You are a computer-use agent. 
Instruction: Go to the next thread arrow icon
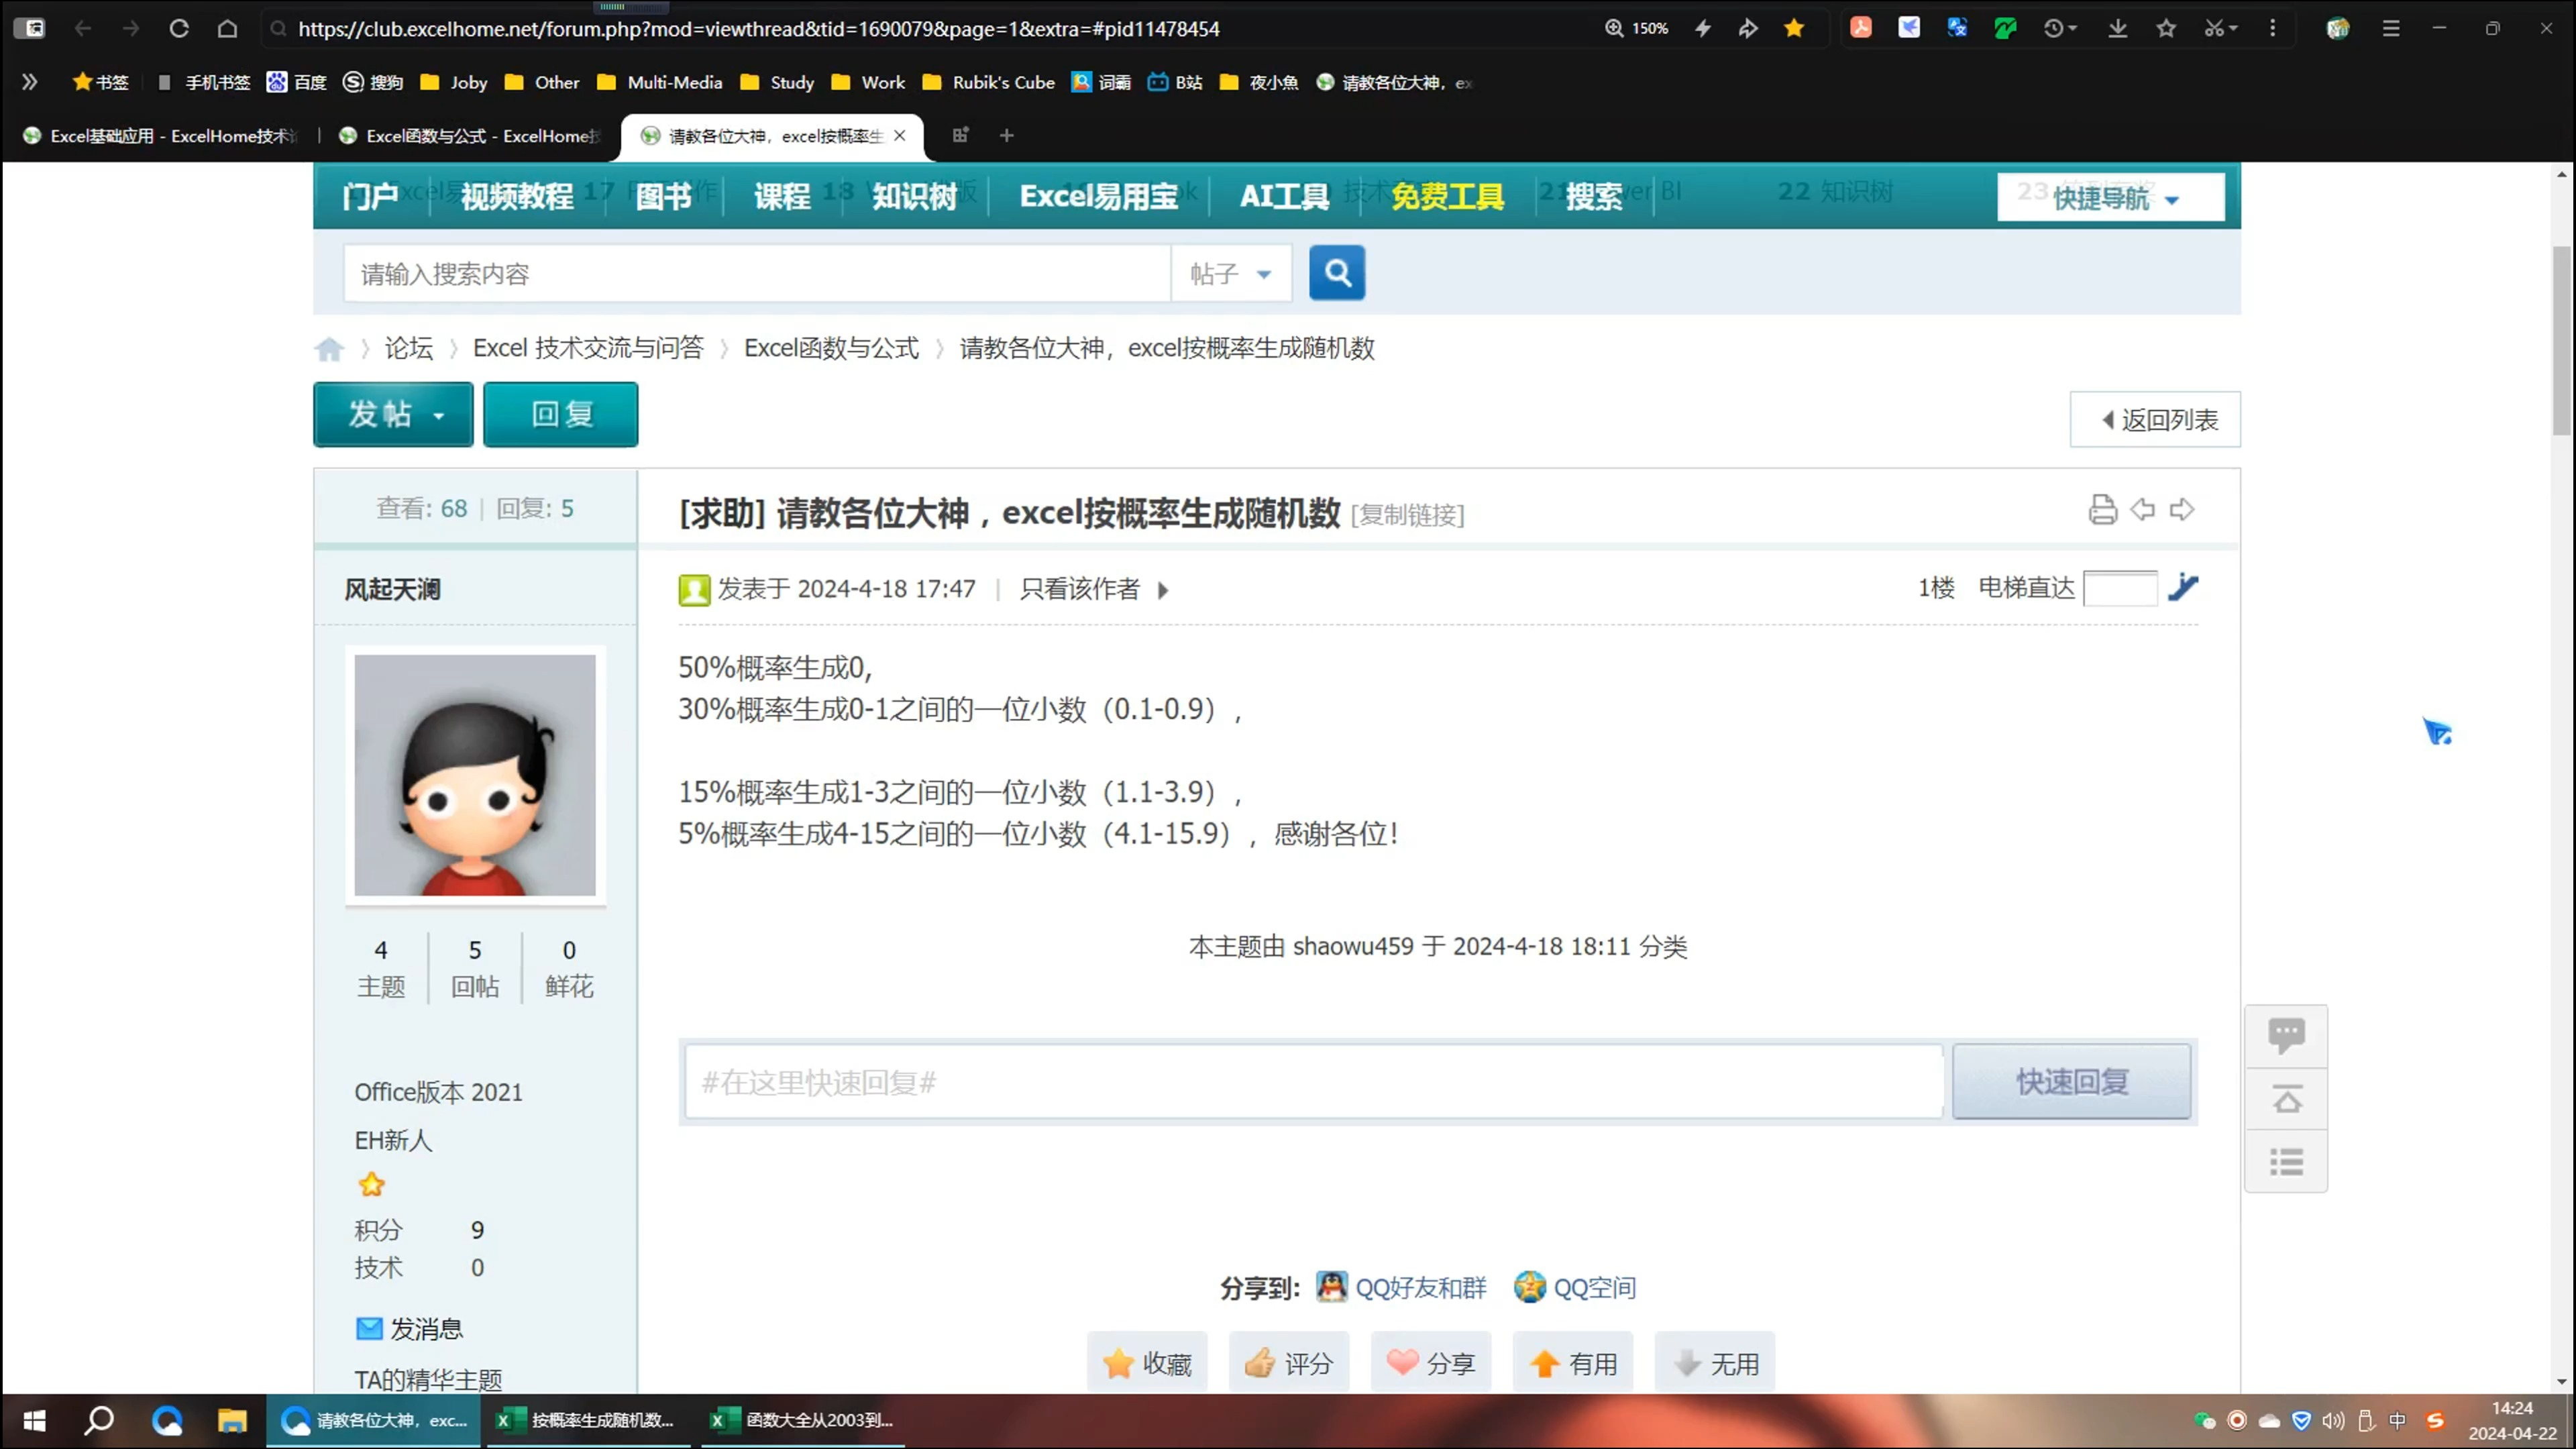tap(2182, 510)
